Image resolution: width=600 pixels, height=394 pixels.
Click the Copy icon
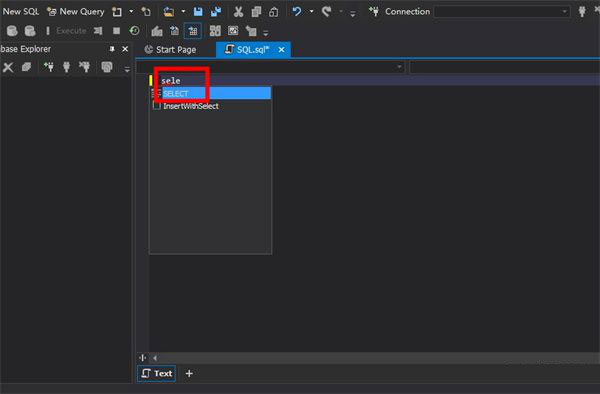[x=256, y=12]
